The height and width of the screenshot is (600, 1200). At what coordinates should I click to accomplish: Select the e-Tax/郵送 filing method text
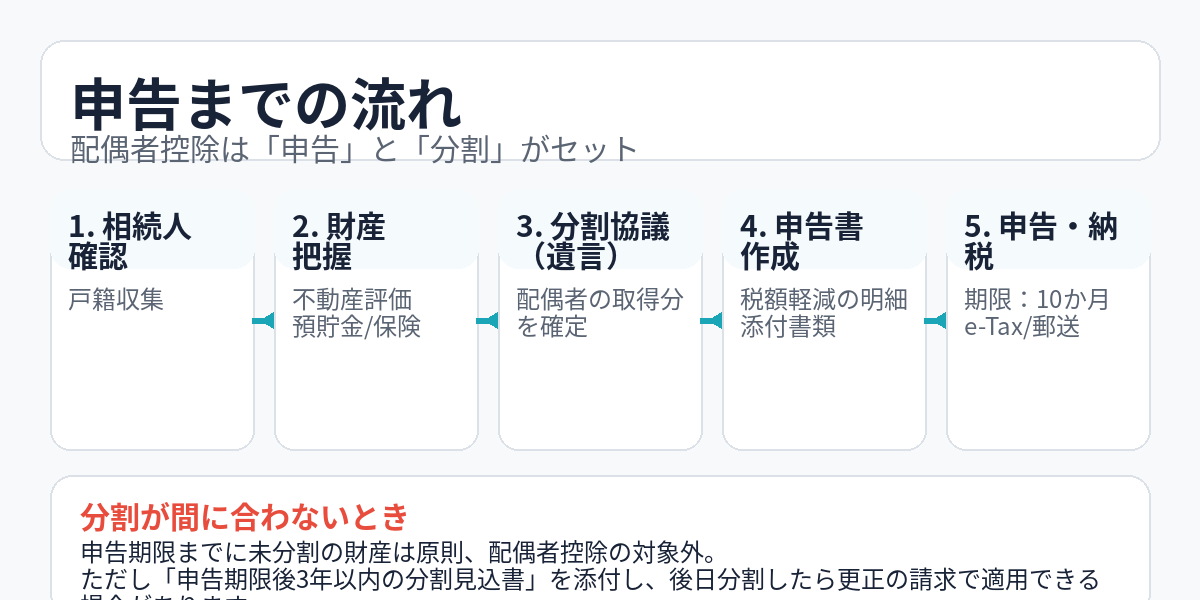(1022, 326)
